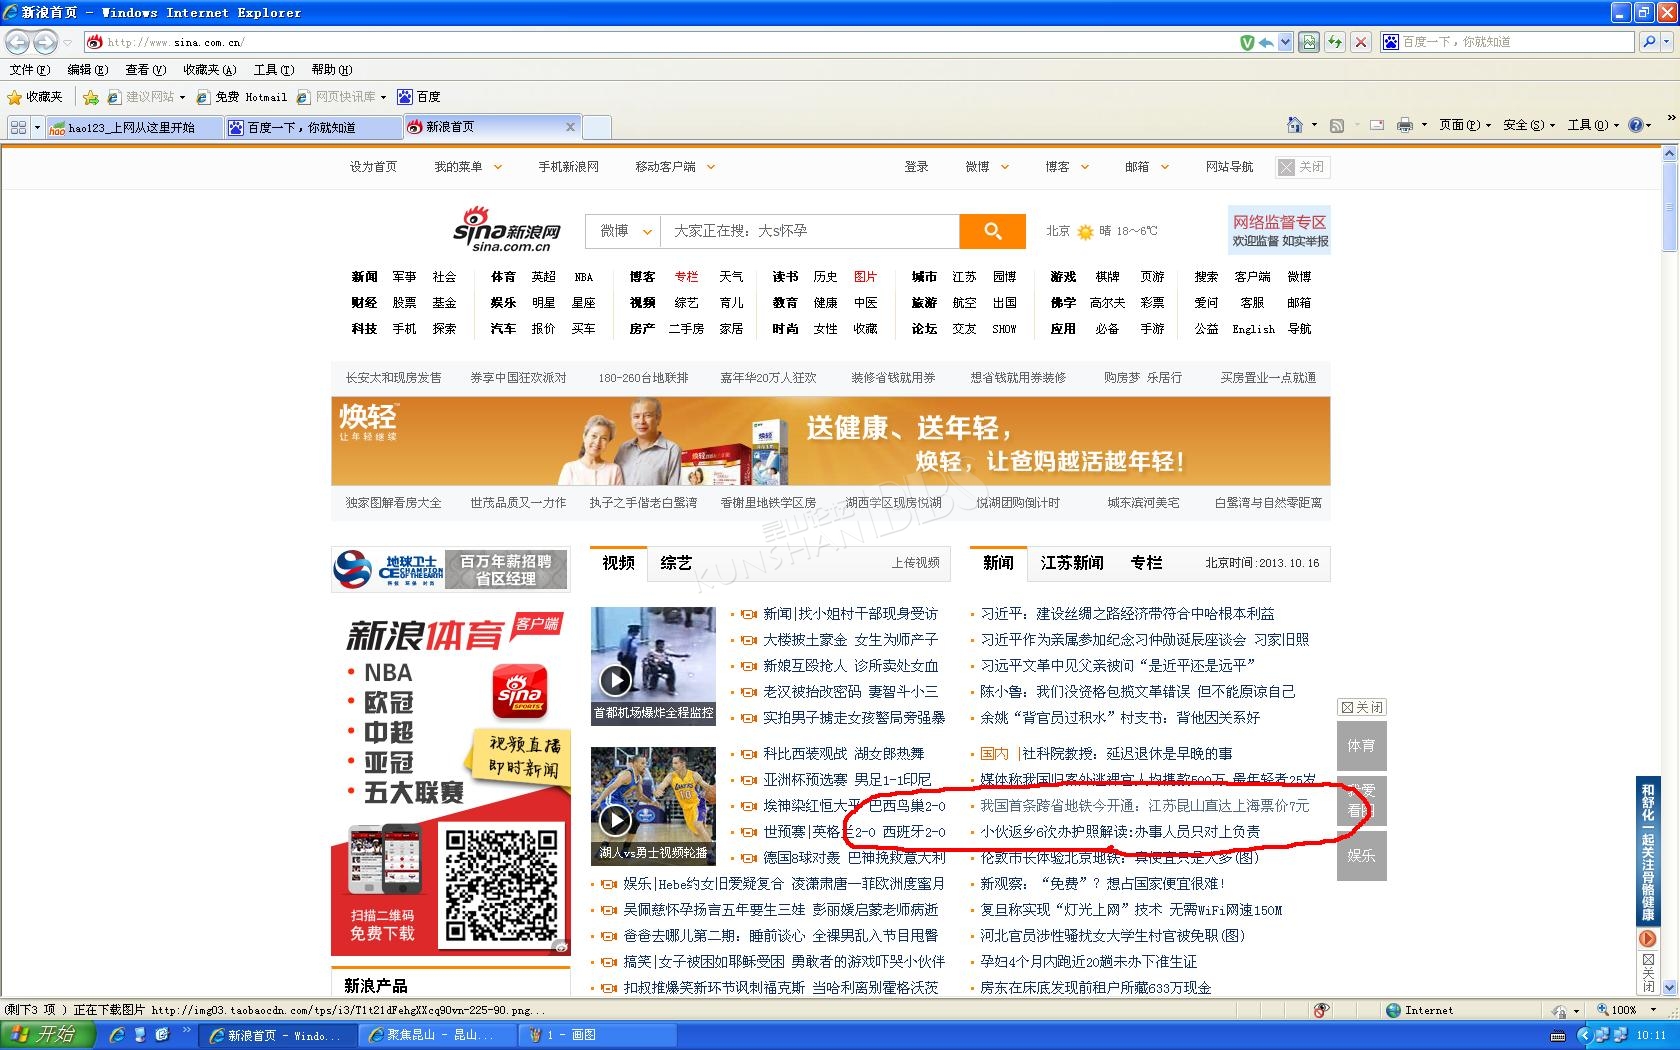1680x1050 pixels.
Task: Open the 查看(V) menu
Action: point(145,70)
